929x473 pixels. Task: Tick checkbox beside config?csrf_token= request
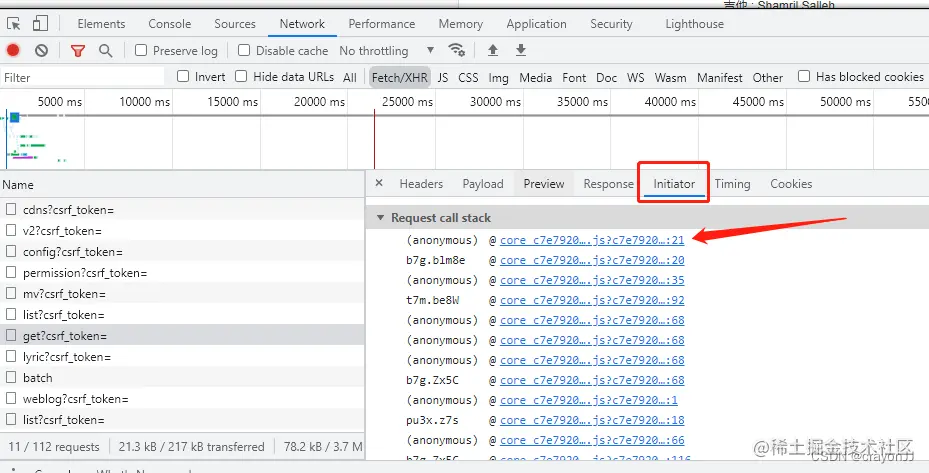click(x=11, y=251)
